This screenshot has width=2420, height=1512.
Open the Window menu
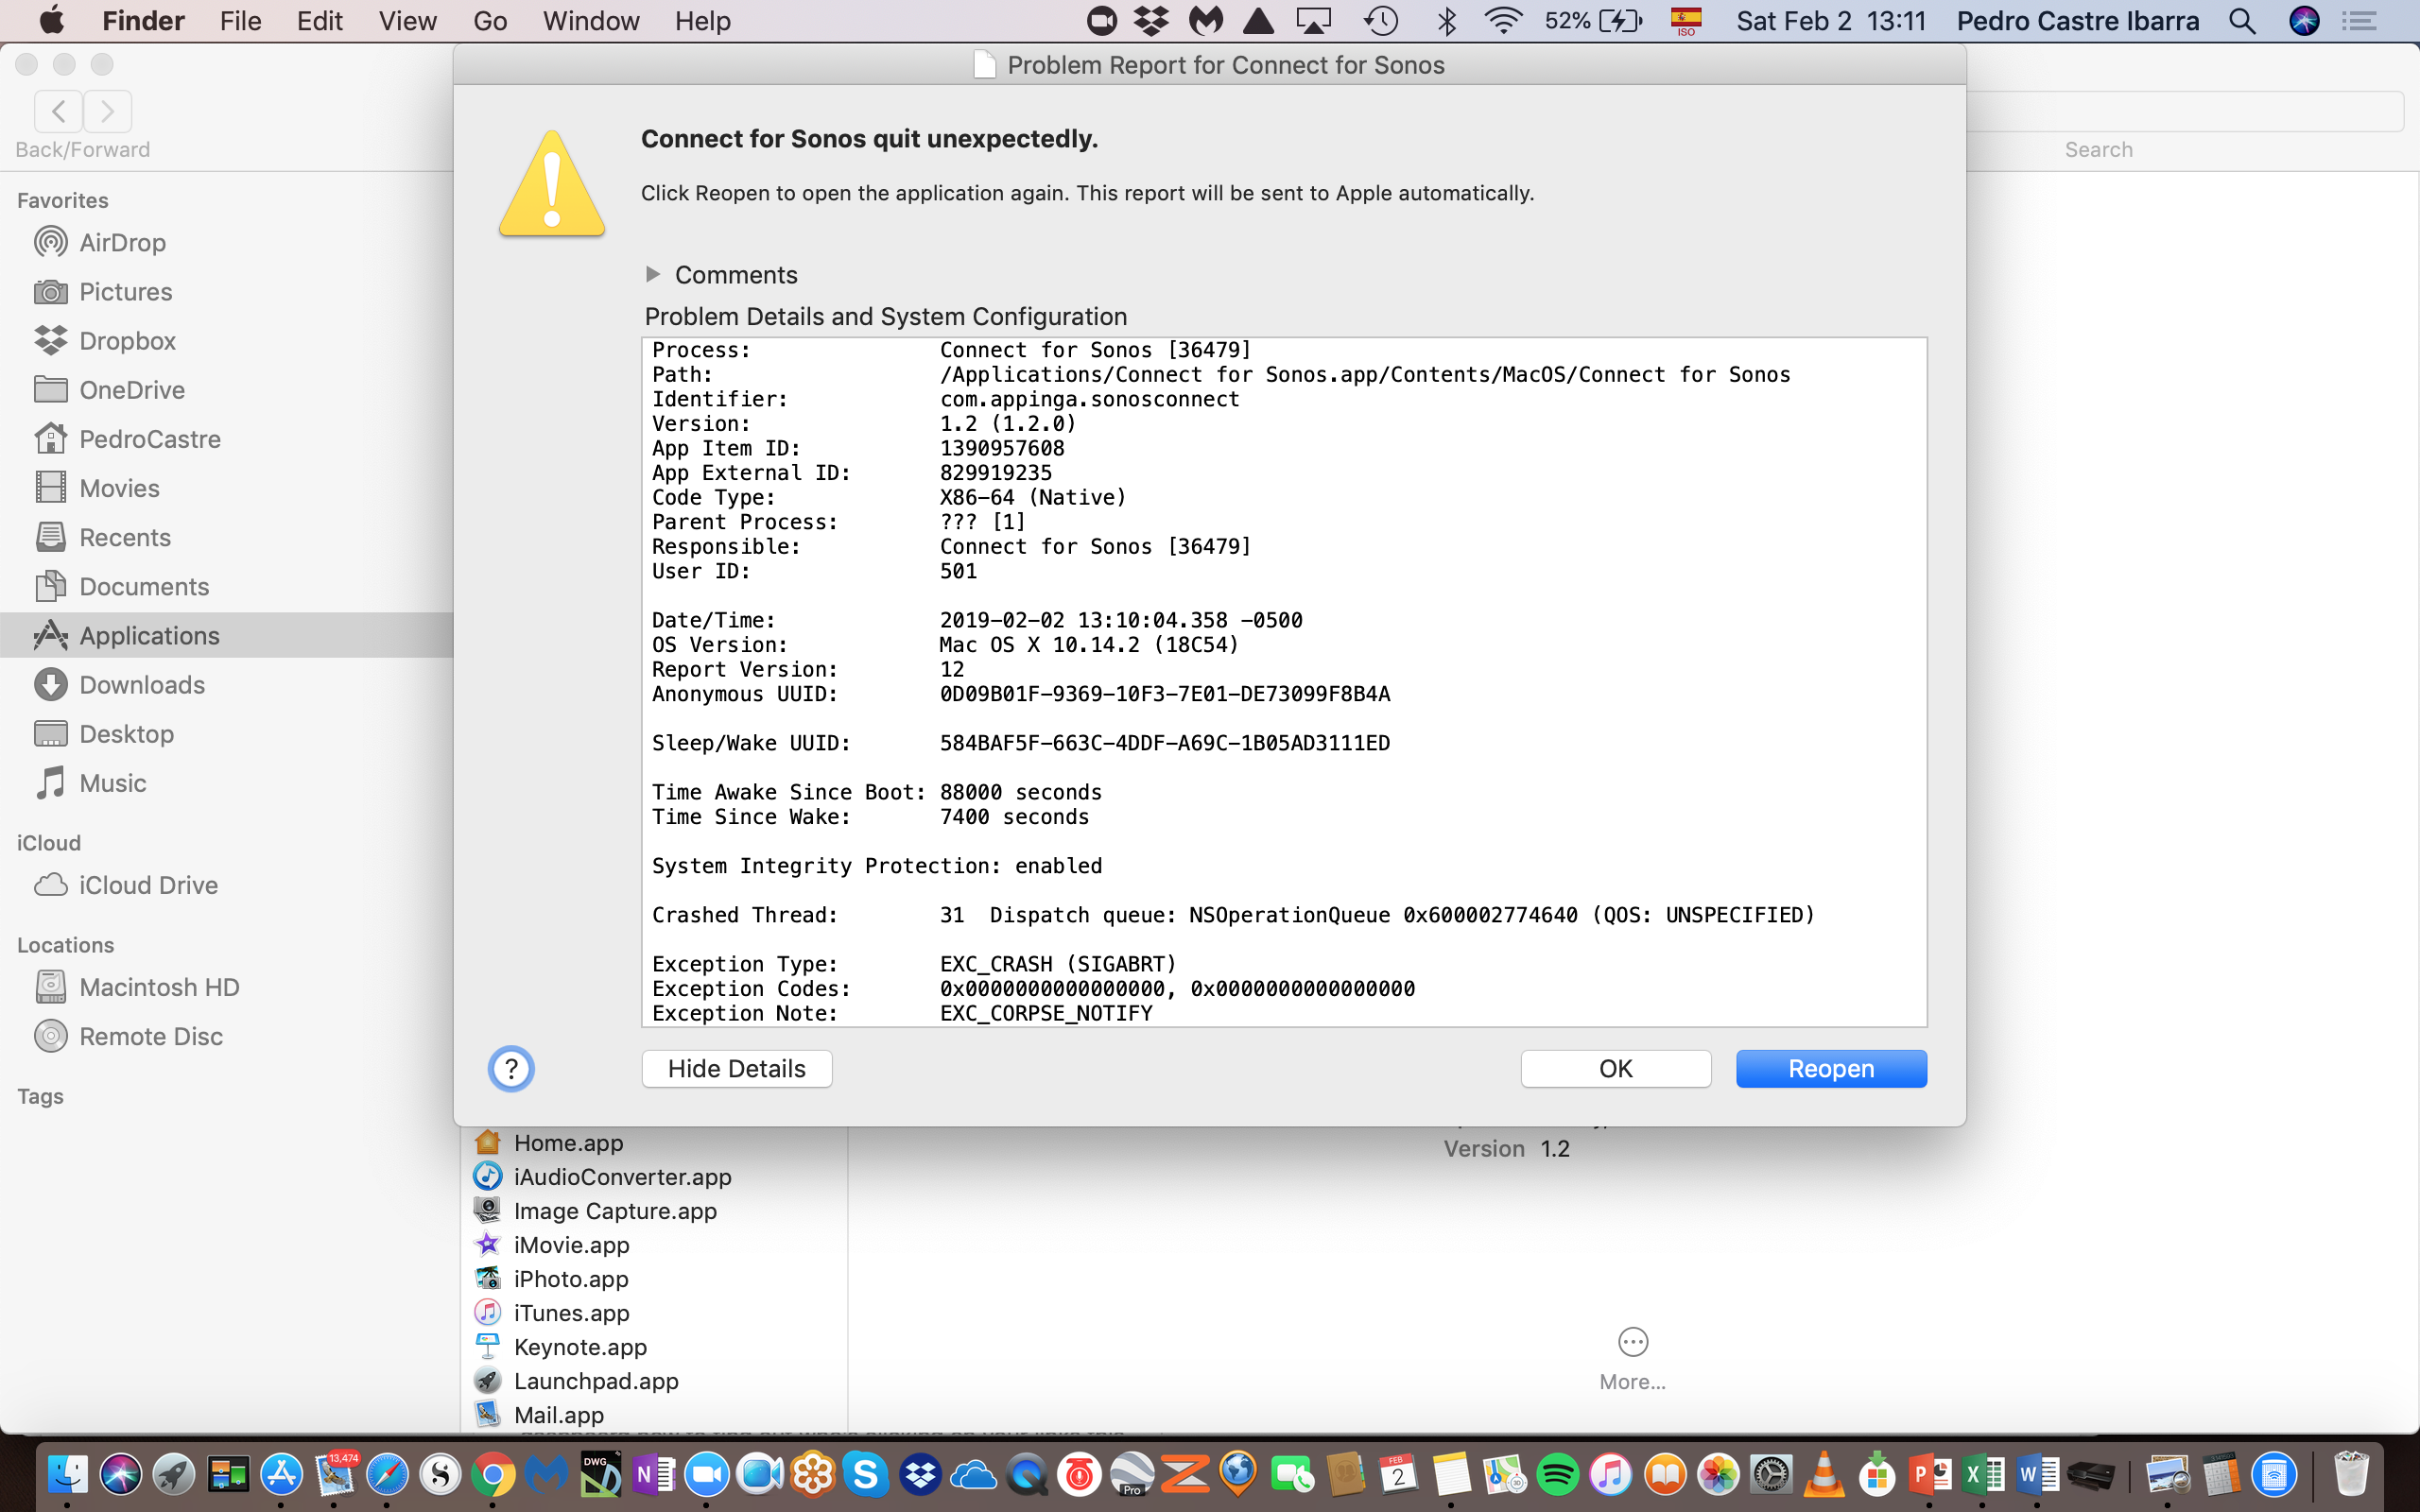click(591, 21)
